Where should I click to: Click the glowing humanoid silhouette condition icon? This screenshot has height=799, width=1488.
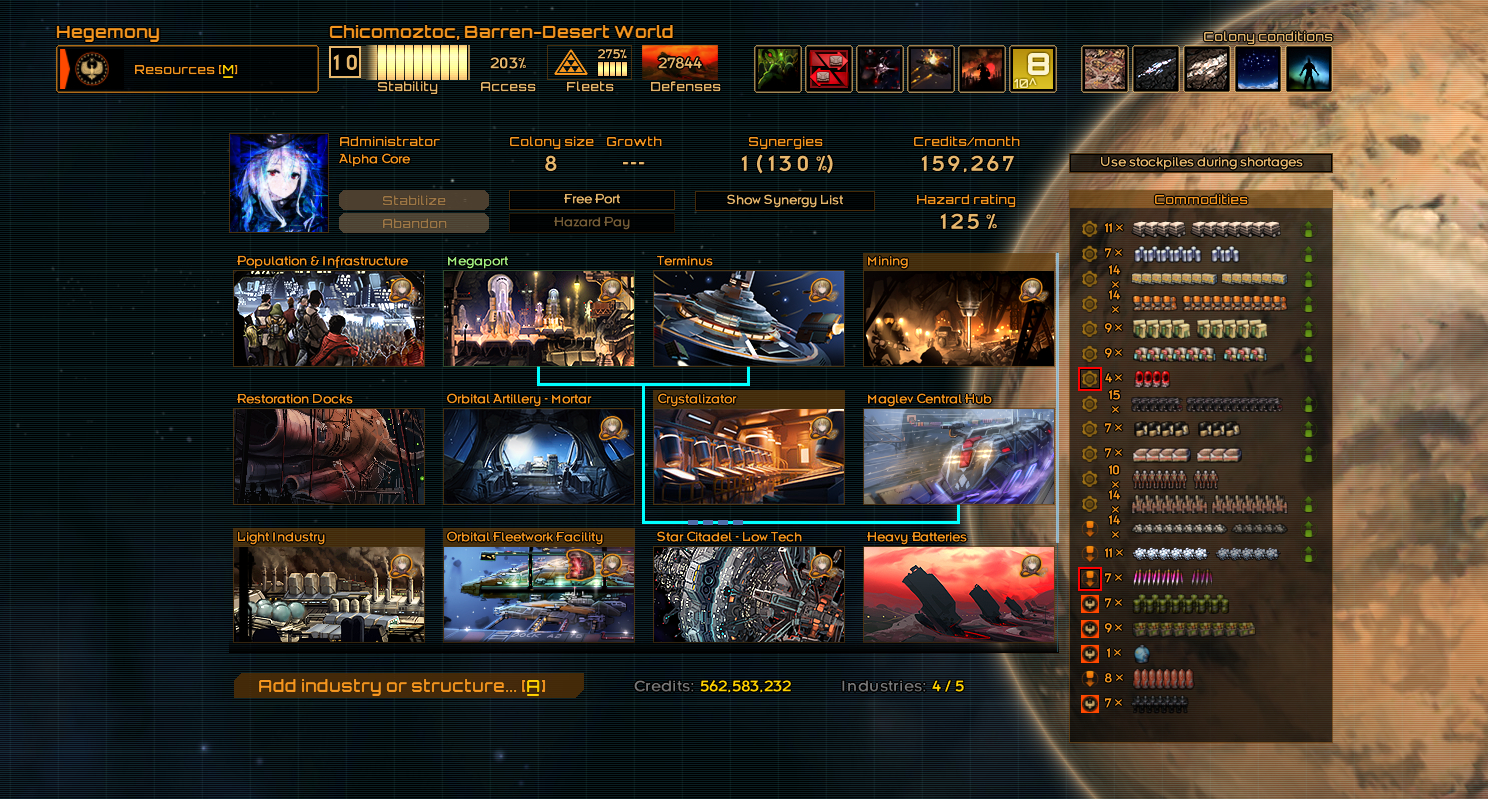[x=1308, y=69]
